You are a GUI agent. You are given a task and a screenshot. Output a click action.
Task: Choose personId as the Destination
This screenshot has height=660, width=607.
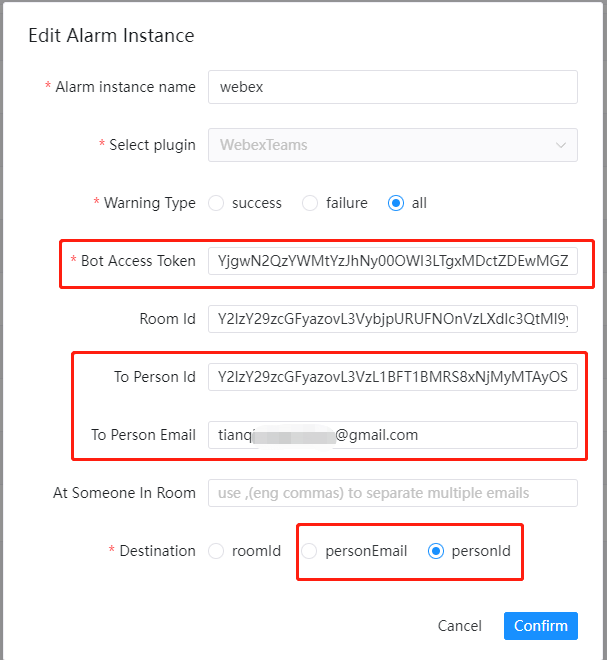[x=436, y=551]
